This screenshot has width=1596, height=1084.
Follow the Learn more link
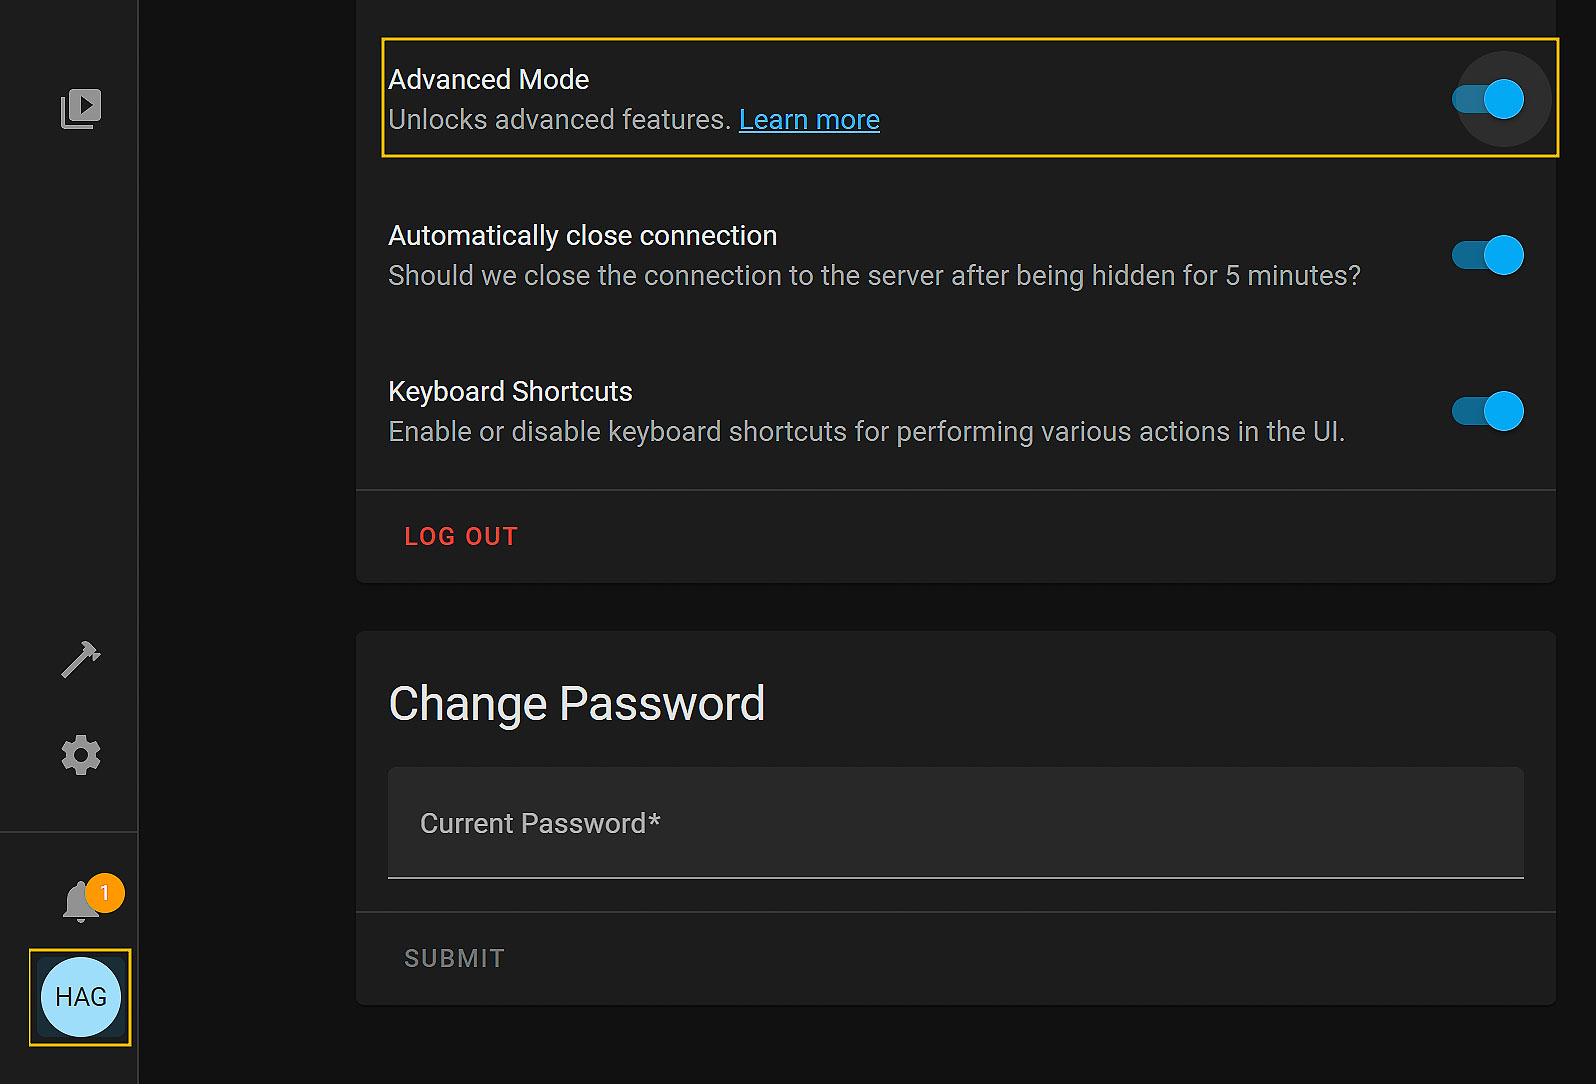click(x=809, y=119)
